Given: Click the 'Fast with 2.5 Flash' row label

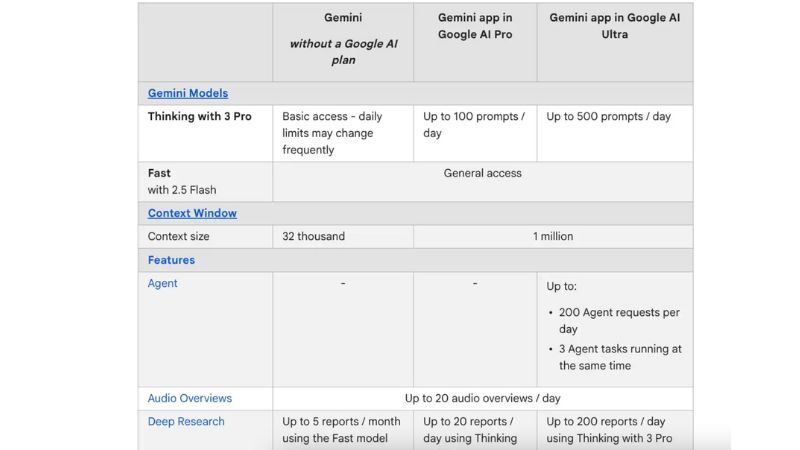Looking at the screenshot, I should [x=182, y=181].
